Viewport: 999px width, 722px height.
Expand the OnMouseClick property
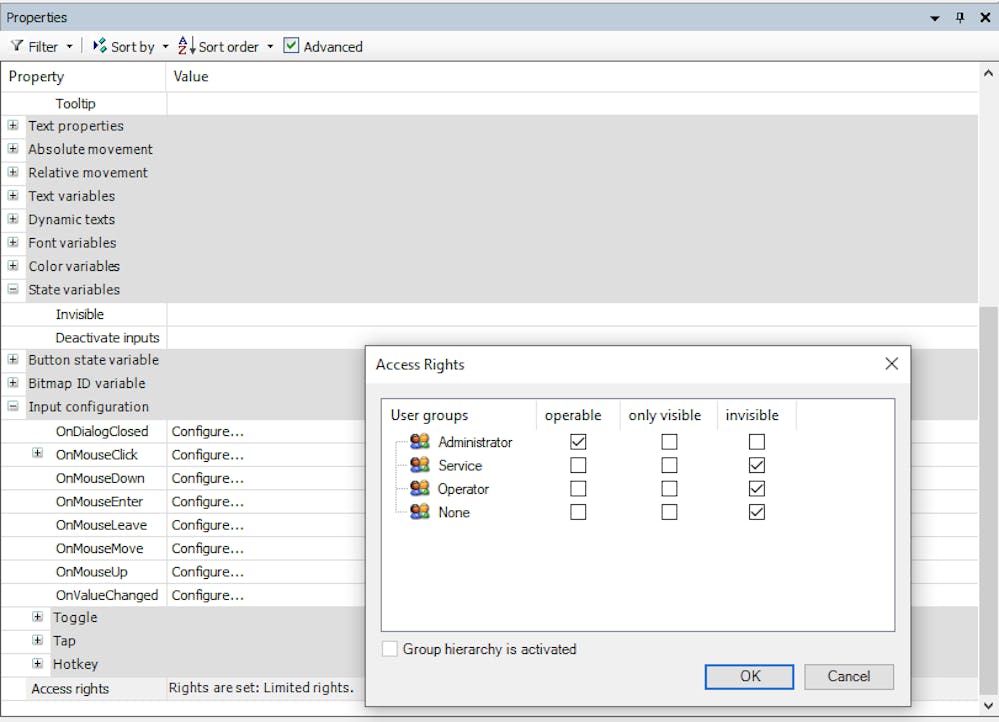[x=38, y=454]
